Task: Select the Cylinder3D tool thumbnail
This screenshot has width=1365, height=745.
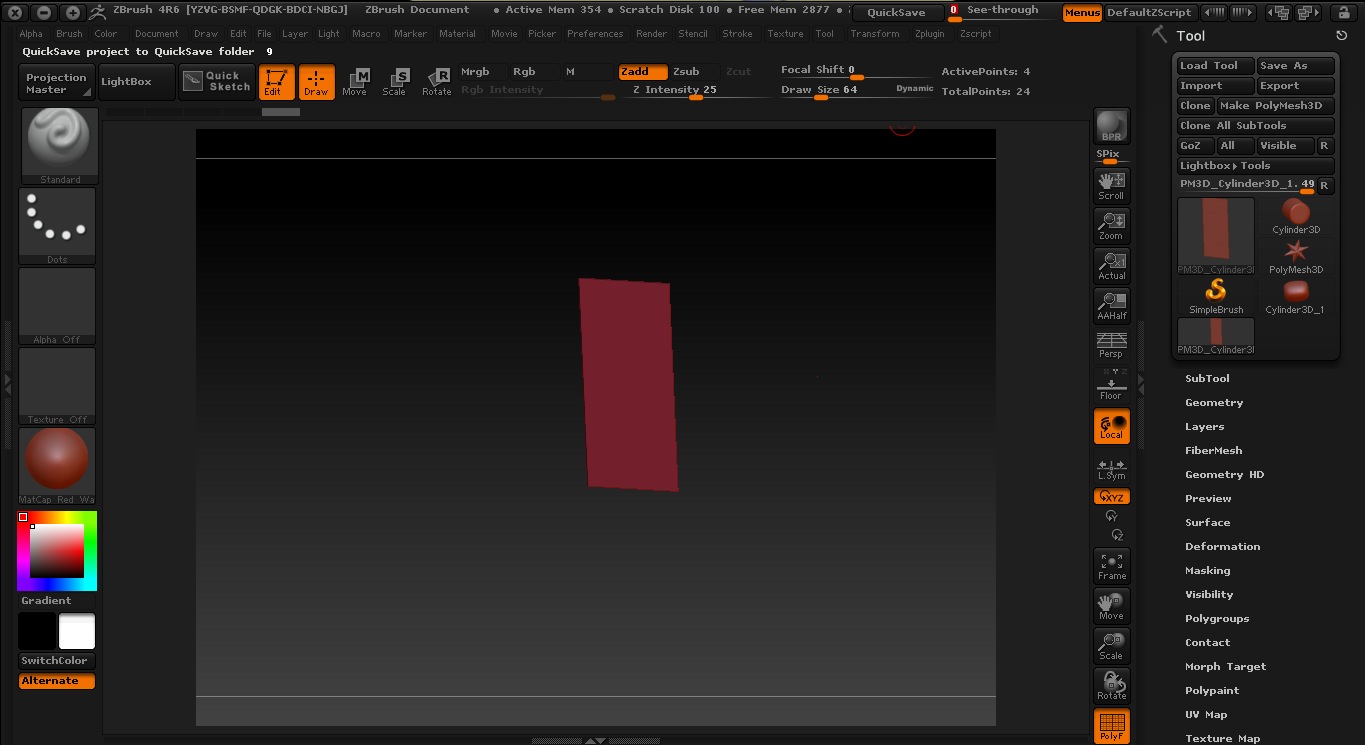Action: click(x=1296, y=216)
